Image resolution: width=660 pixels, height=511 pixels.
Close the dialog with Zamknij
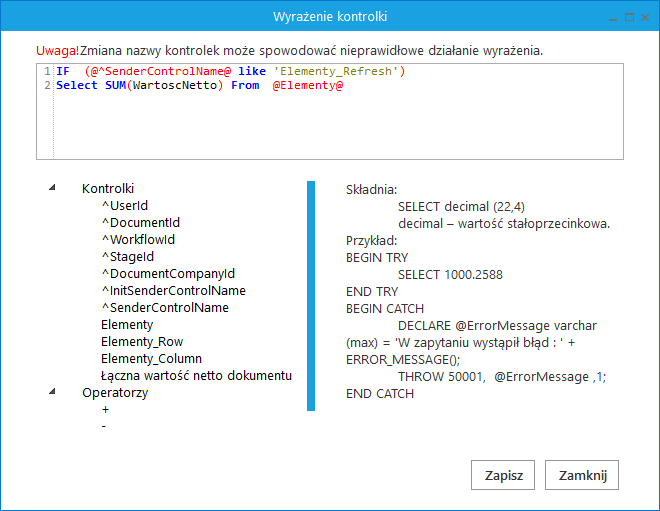coord(582,475)
